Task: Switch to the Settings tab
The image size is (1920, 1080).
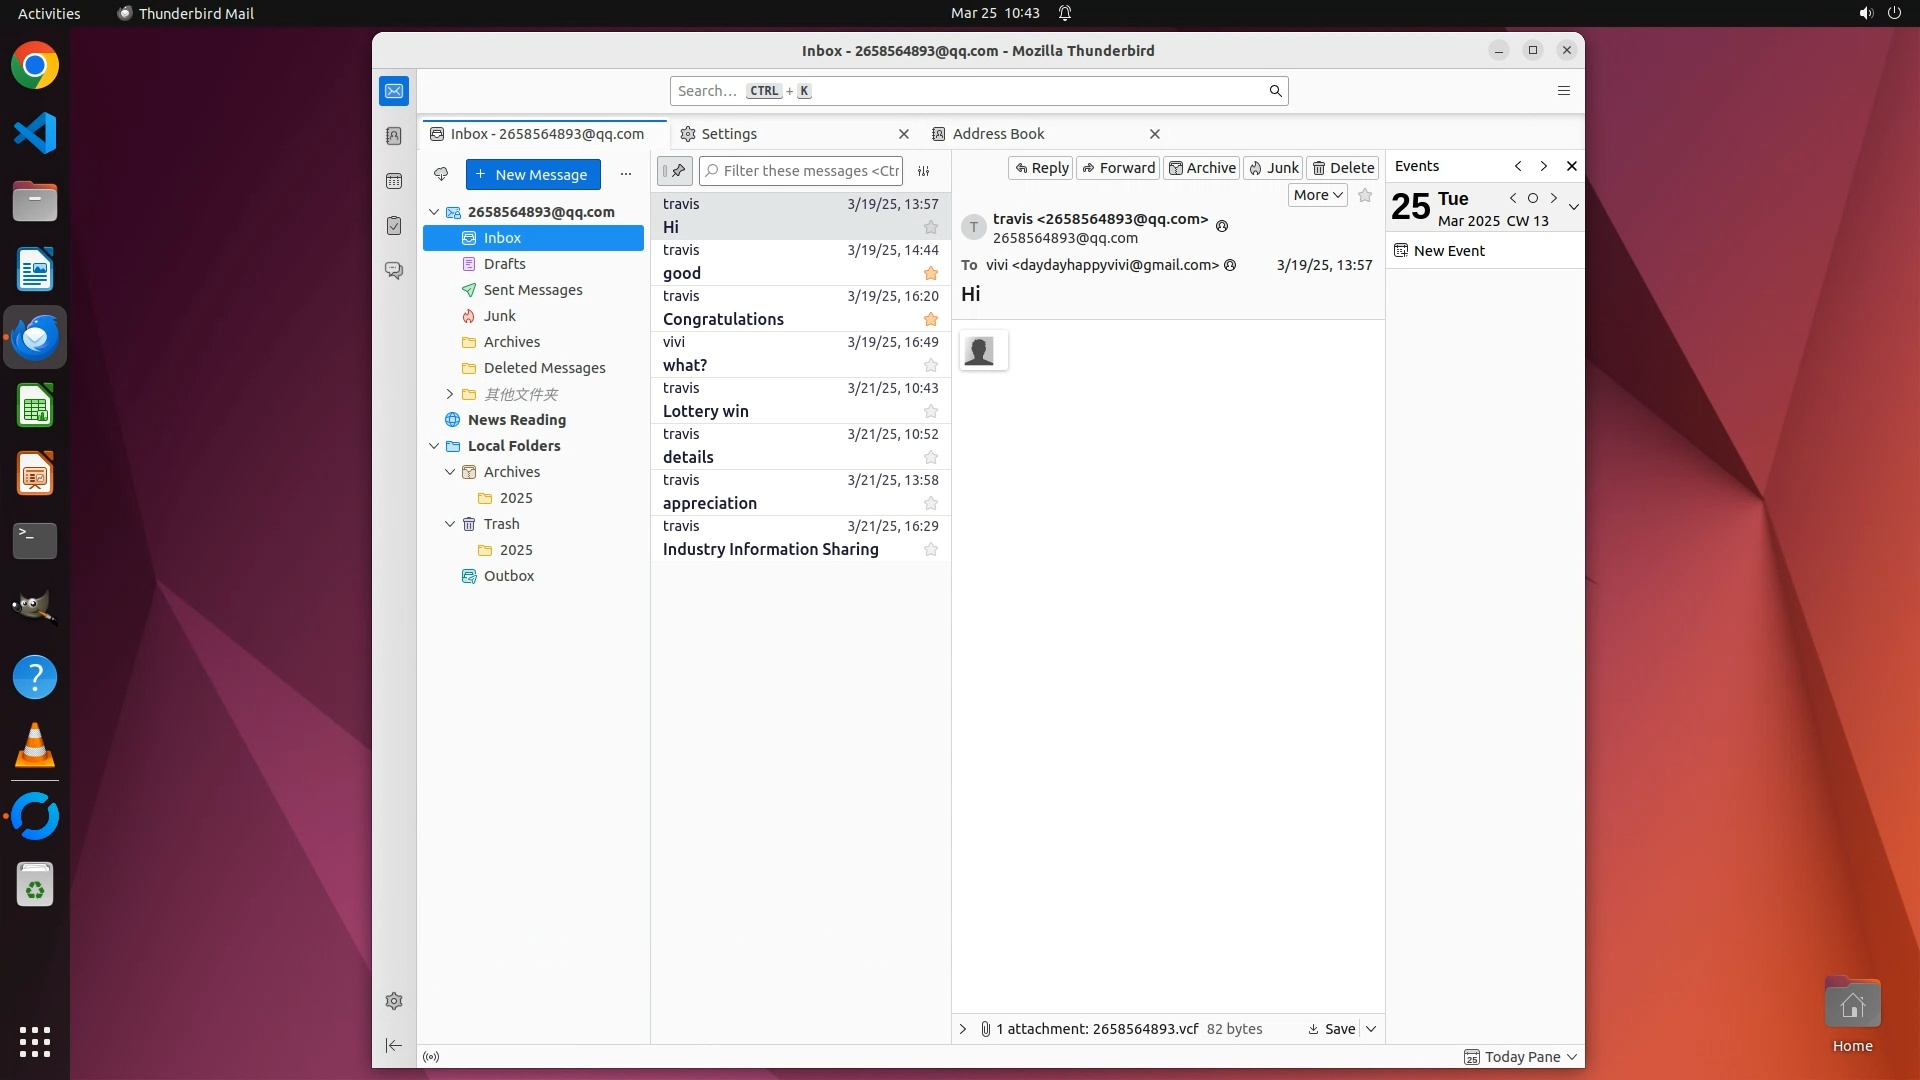Action: point(729,134)
